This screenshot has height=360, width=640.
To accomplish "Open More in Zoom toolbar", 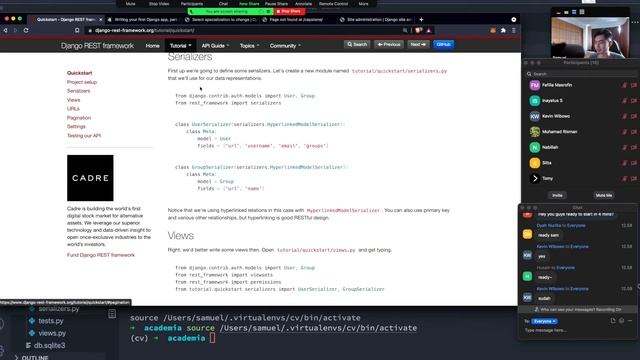I will click(363, 4).
